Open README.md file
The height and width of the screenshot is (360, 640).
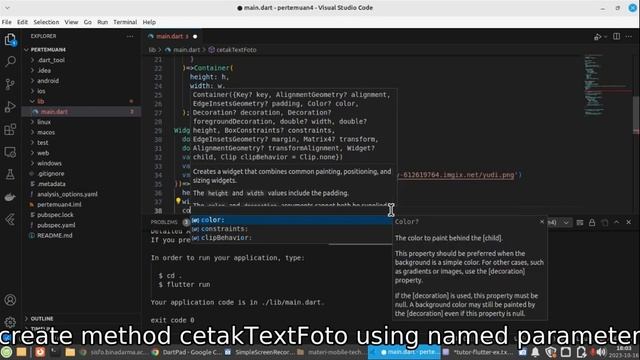[x=81, y=236]
